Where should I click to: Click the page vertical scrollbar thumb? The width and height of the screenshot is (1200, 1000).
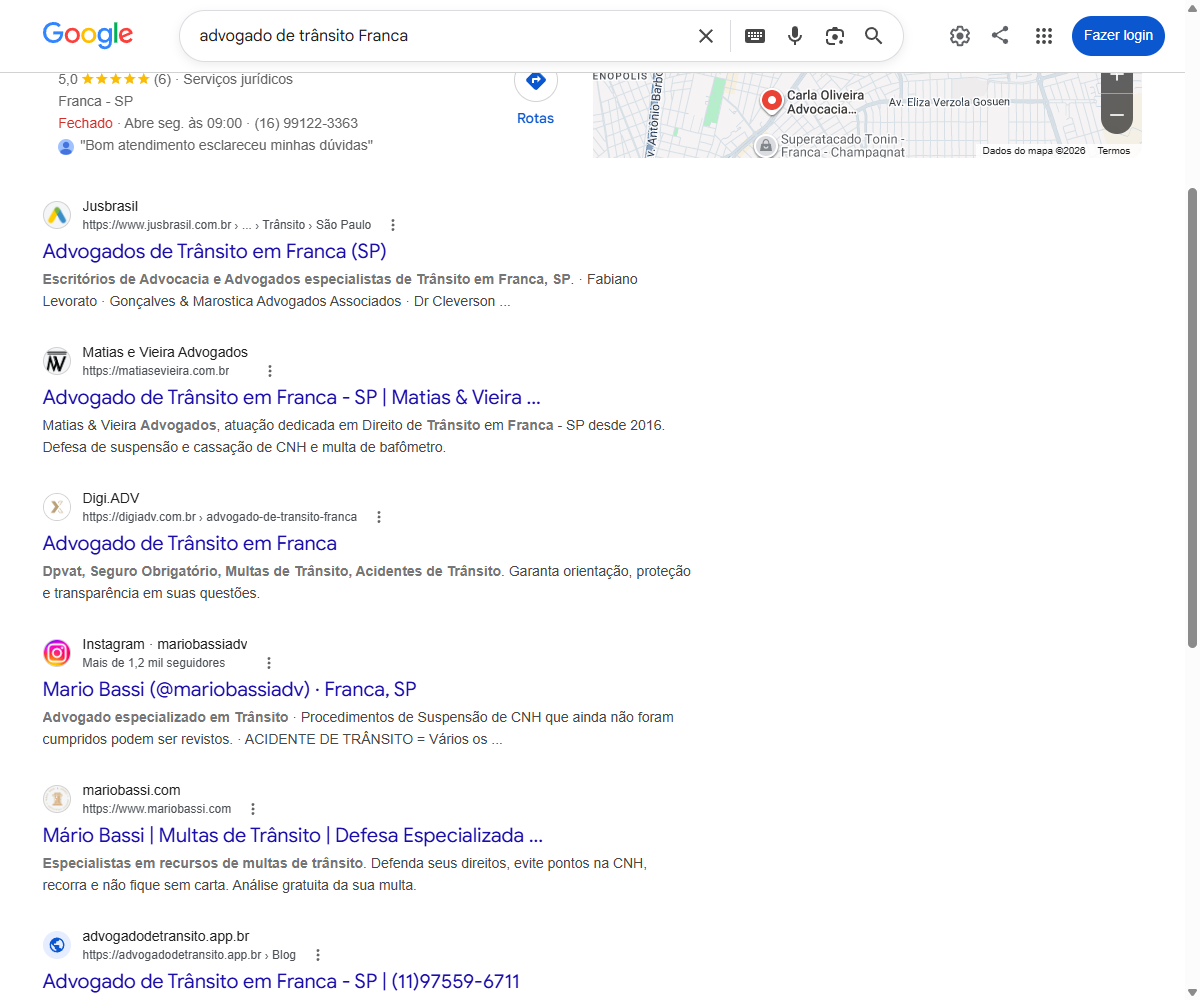[x=1192, y=417]
